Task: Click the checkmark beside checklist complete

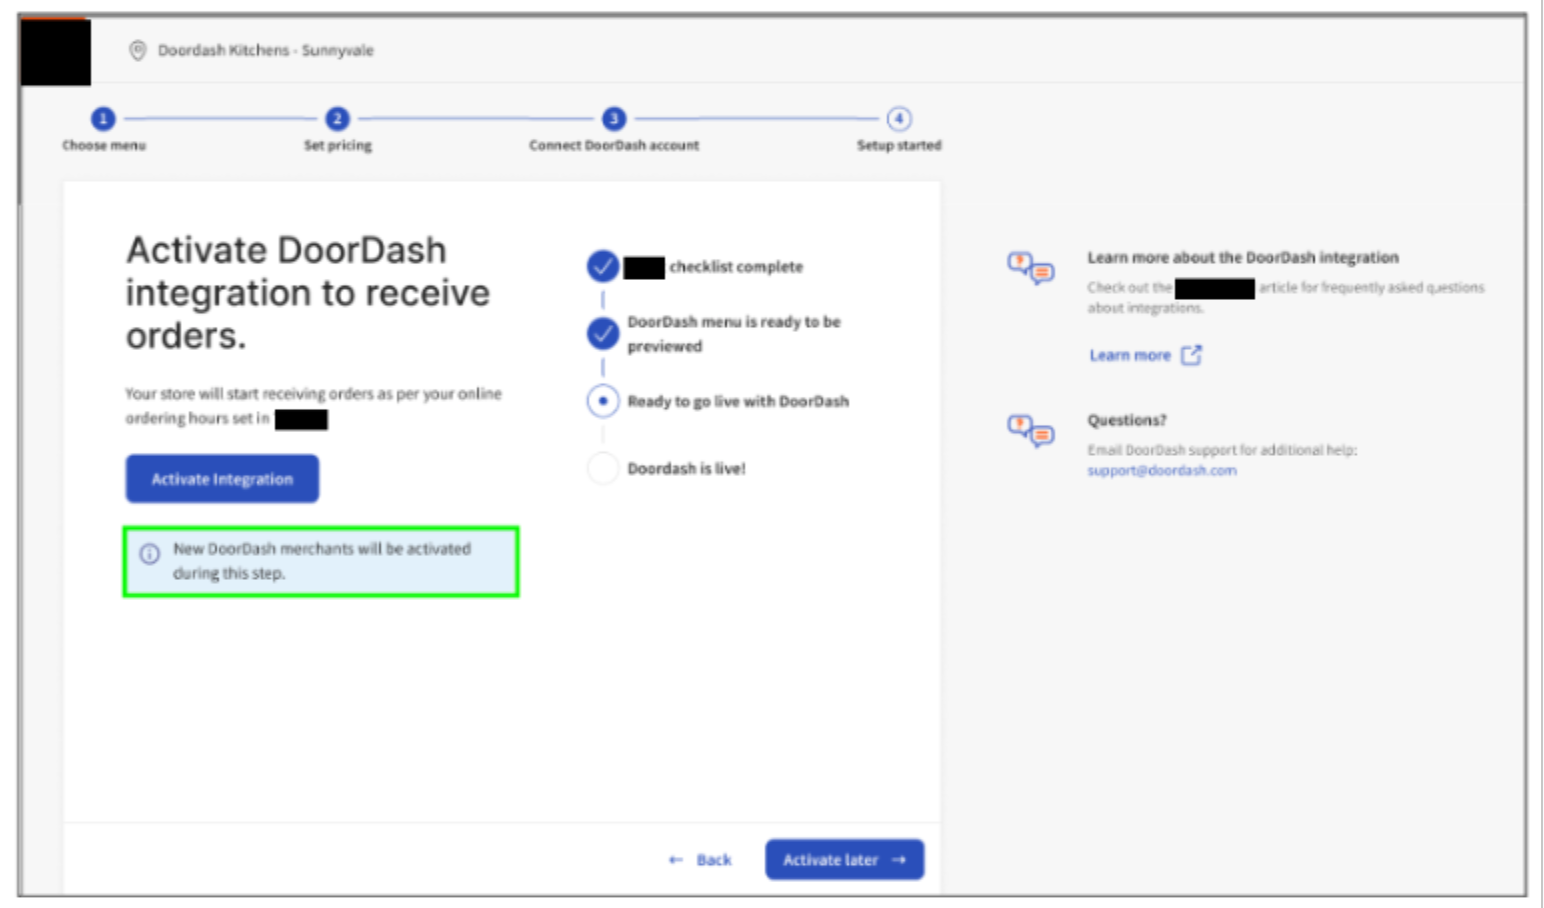Action: point(603,267)
